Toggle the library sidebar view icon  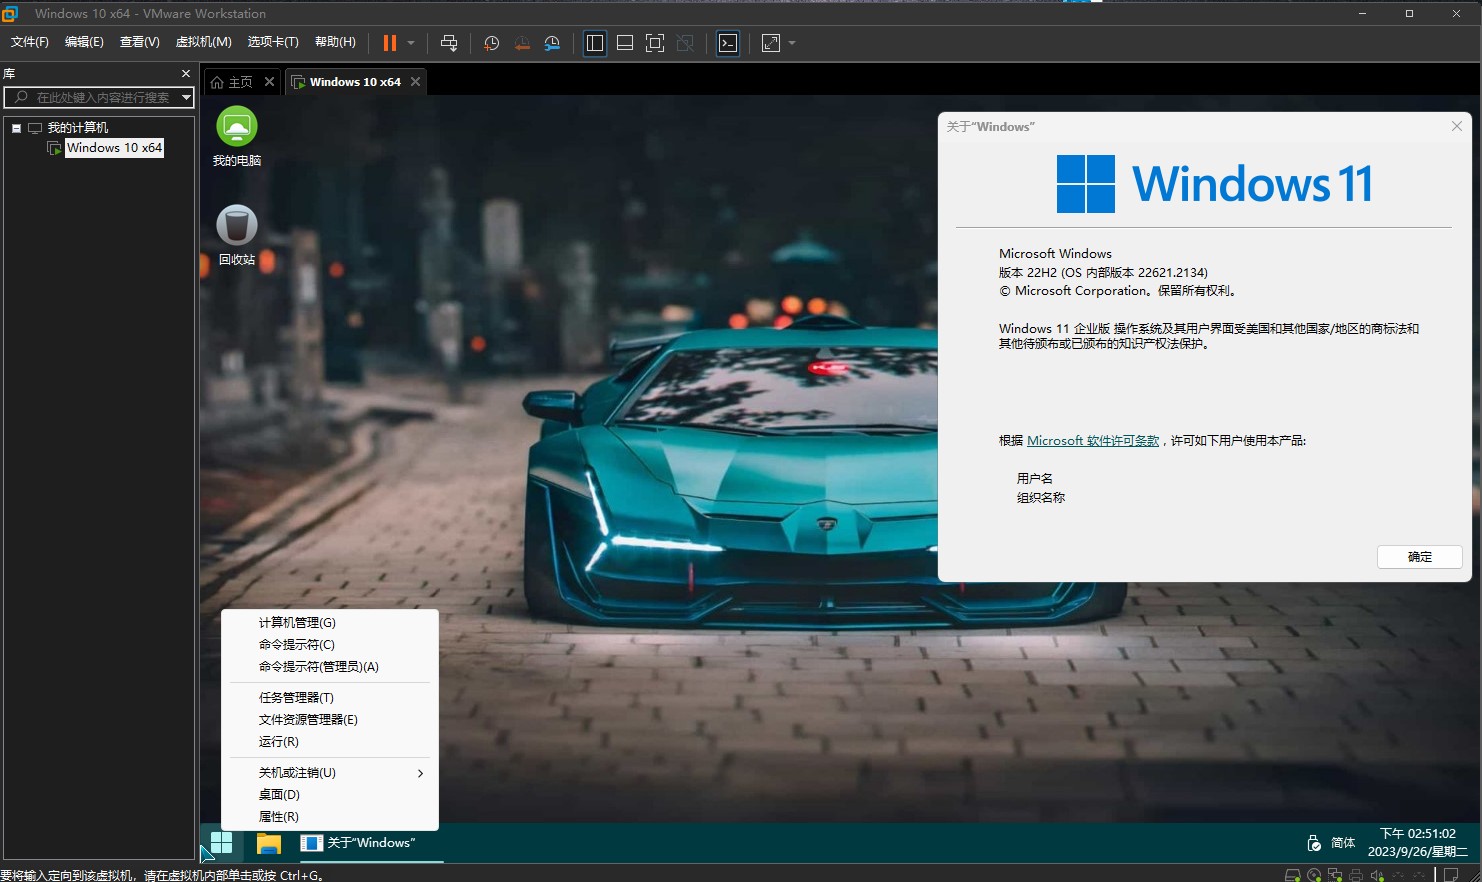pos(595,43)
